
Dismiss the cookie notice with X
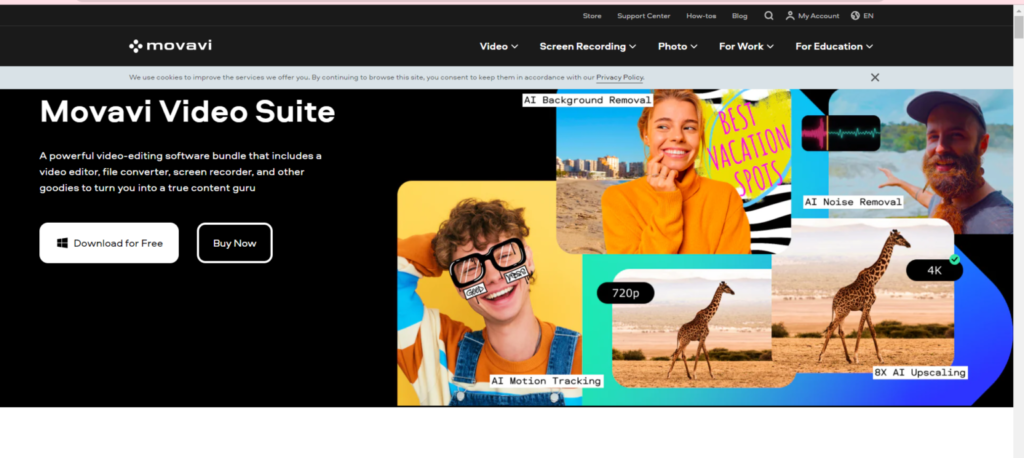(875, 77)
